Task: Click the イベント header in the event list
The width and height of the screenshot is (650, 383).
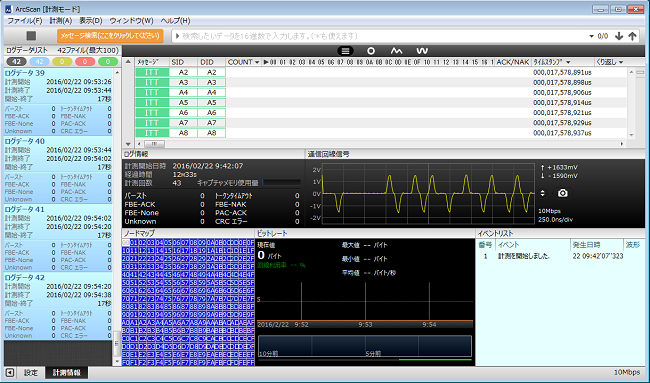Action: tap(532, 245)
